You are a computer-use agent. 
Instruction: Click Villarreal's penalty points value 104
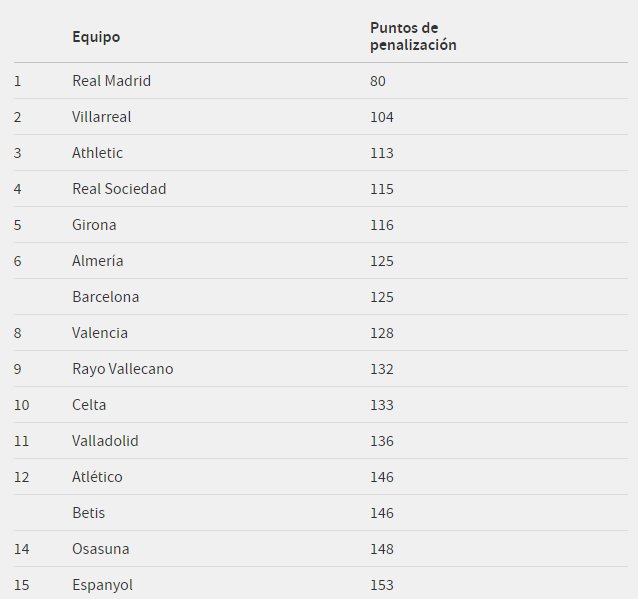coord(382,117)
